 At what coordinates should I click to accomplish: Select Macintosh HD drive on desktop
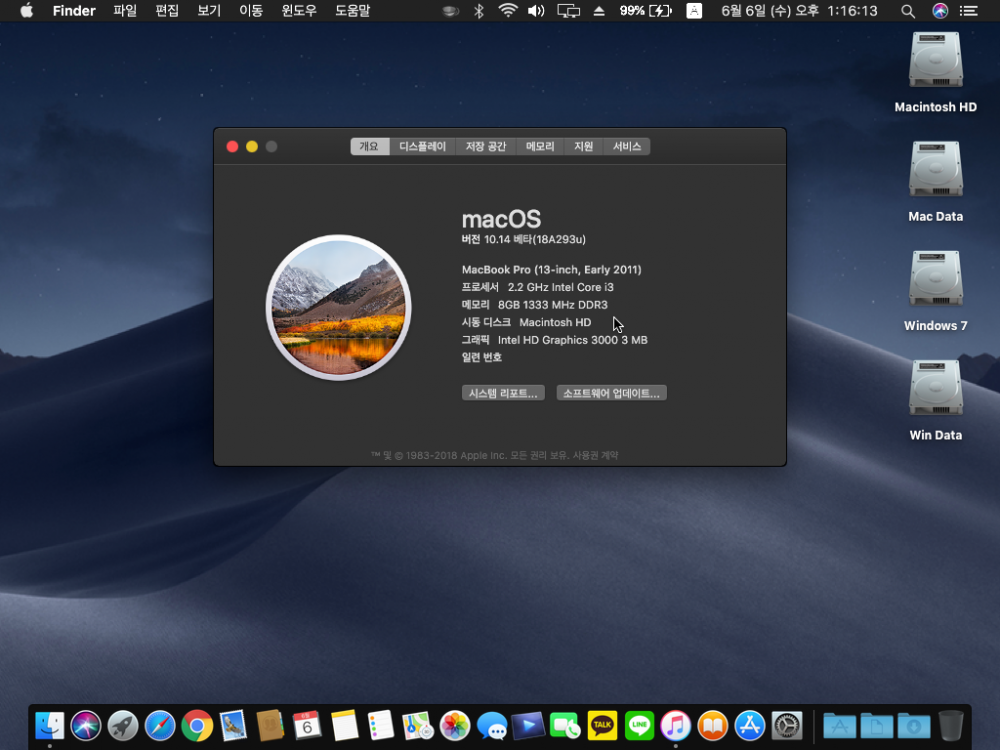[x=936, y=59]
